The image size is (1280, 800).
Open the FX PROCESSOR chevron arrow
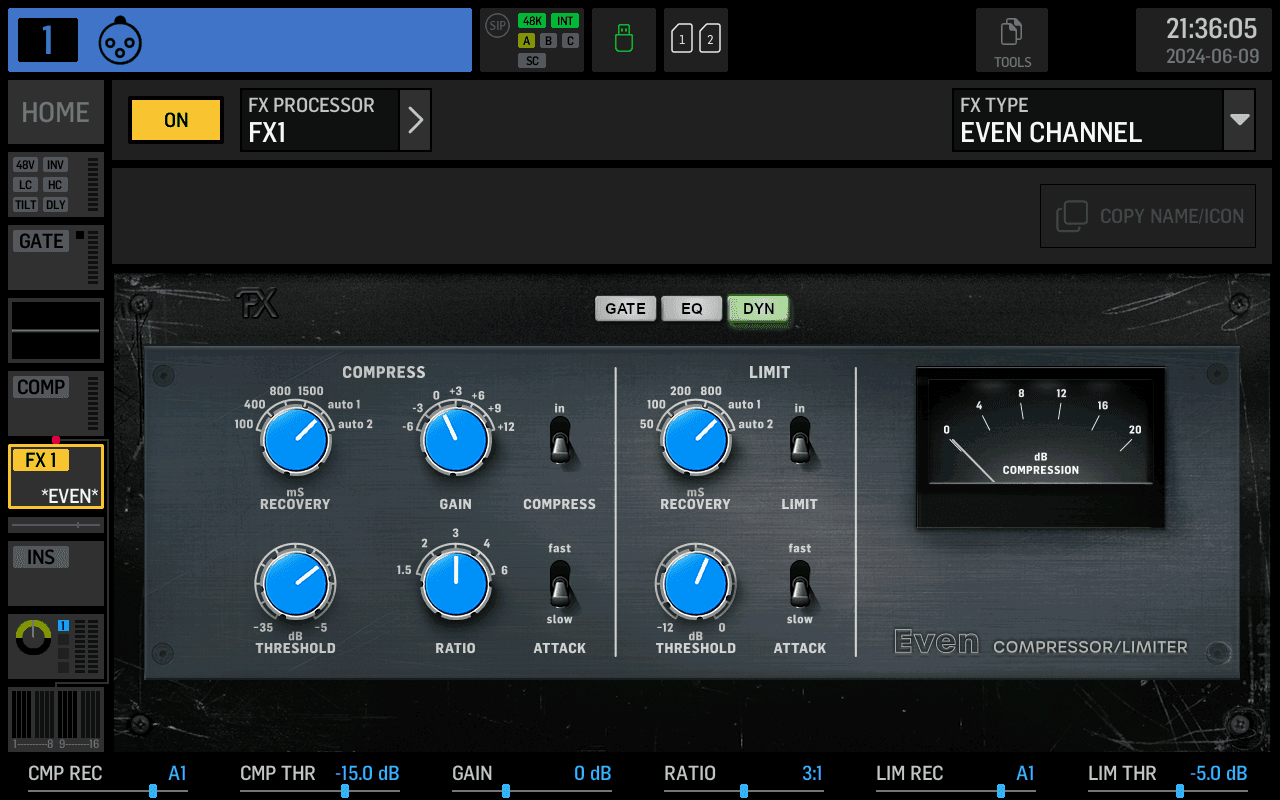pyautogui.click(x=415, y=120)
